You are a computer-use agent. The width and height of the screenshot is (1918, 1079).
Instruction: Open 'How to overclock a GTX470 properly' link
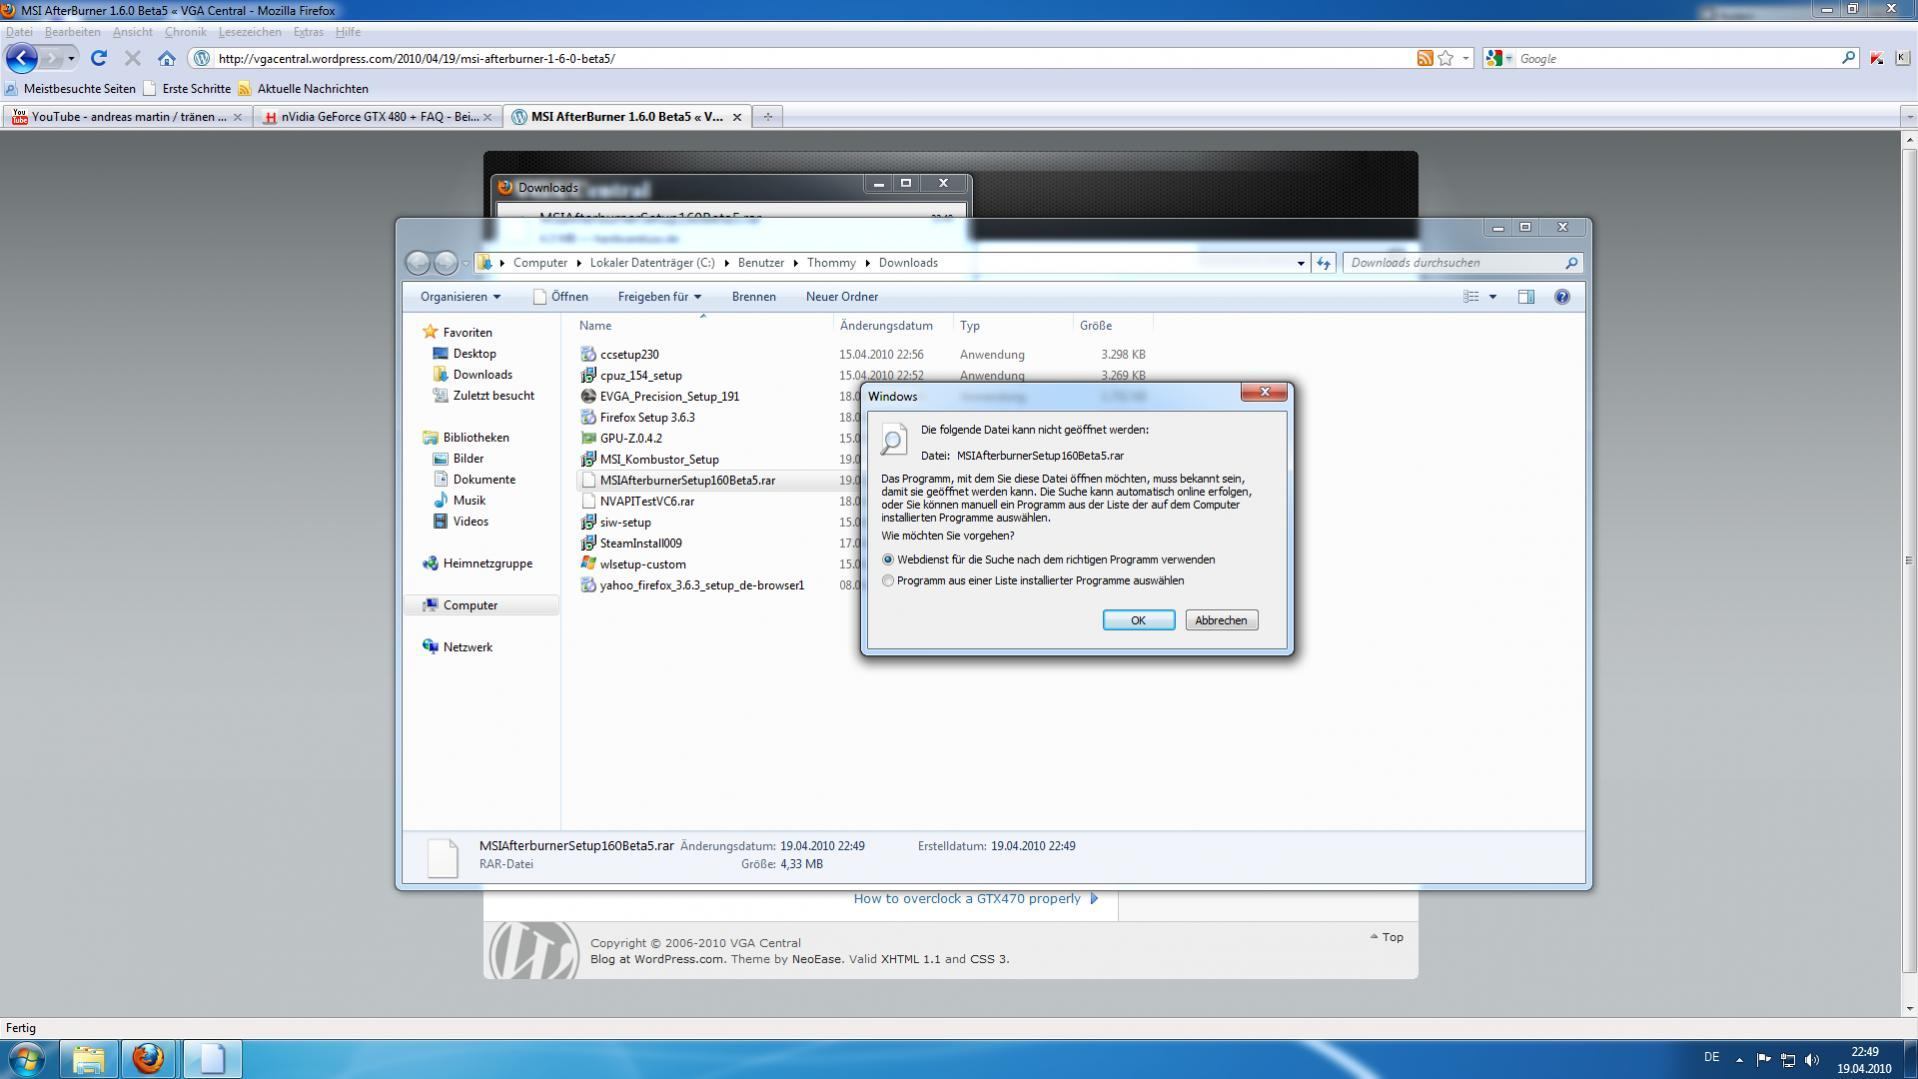point(967,898)
